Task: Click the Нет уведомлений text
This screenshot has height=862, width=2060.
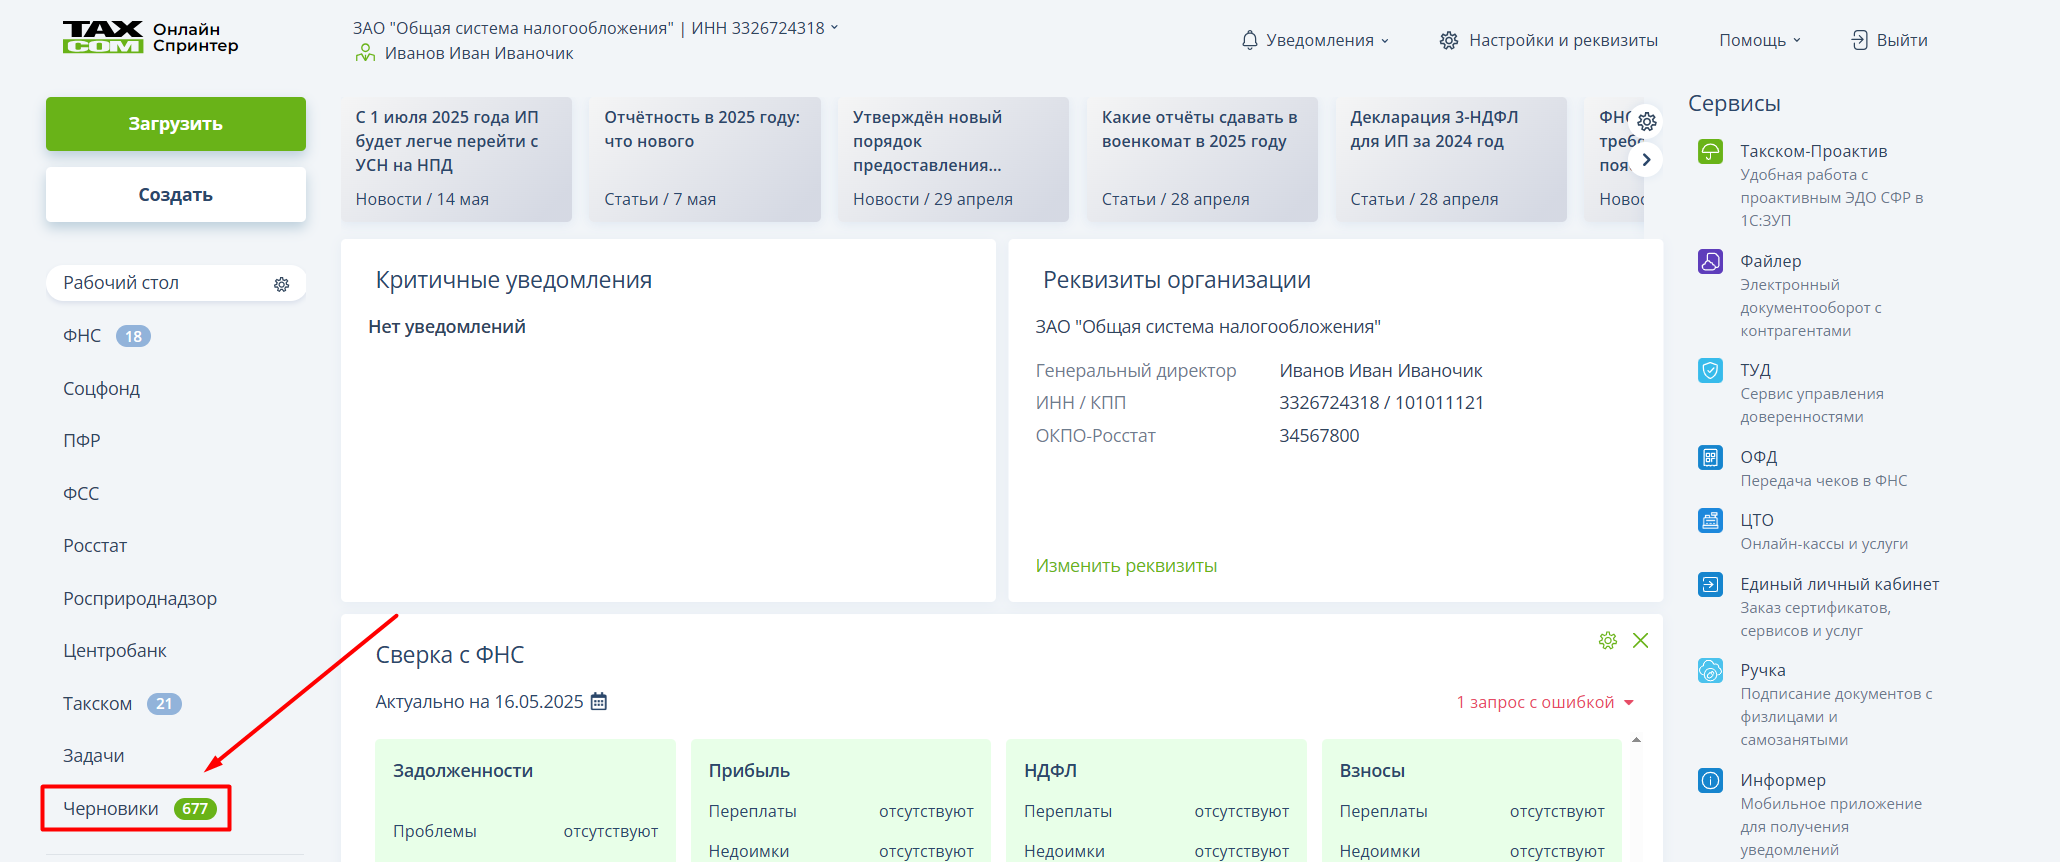Action: pos(447,327)
